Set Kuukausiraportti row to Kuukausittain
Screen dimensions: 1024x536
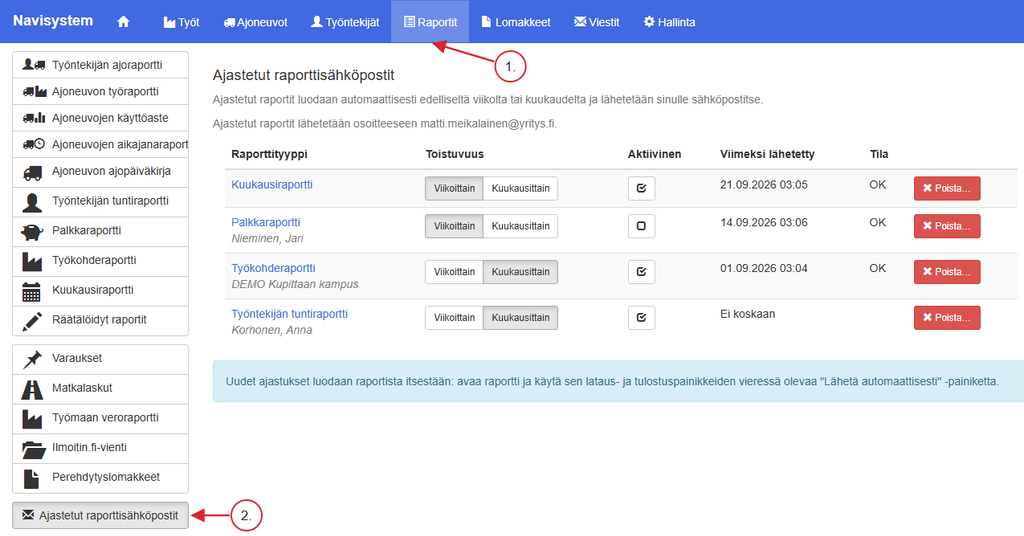(x=520, y=188)
